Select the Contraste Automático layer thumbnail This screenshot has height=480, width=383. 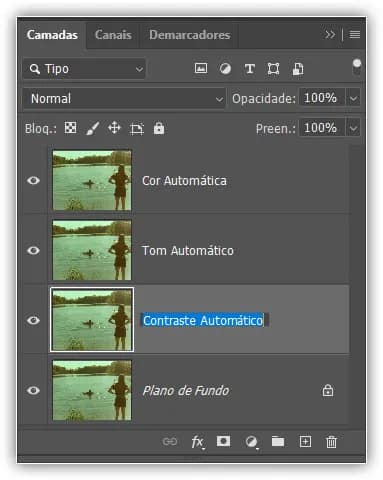coord(92,320)
